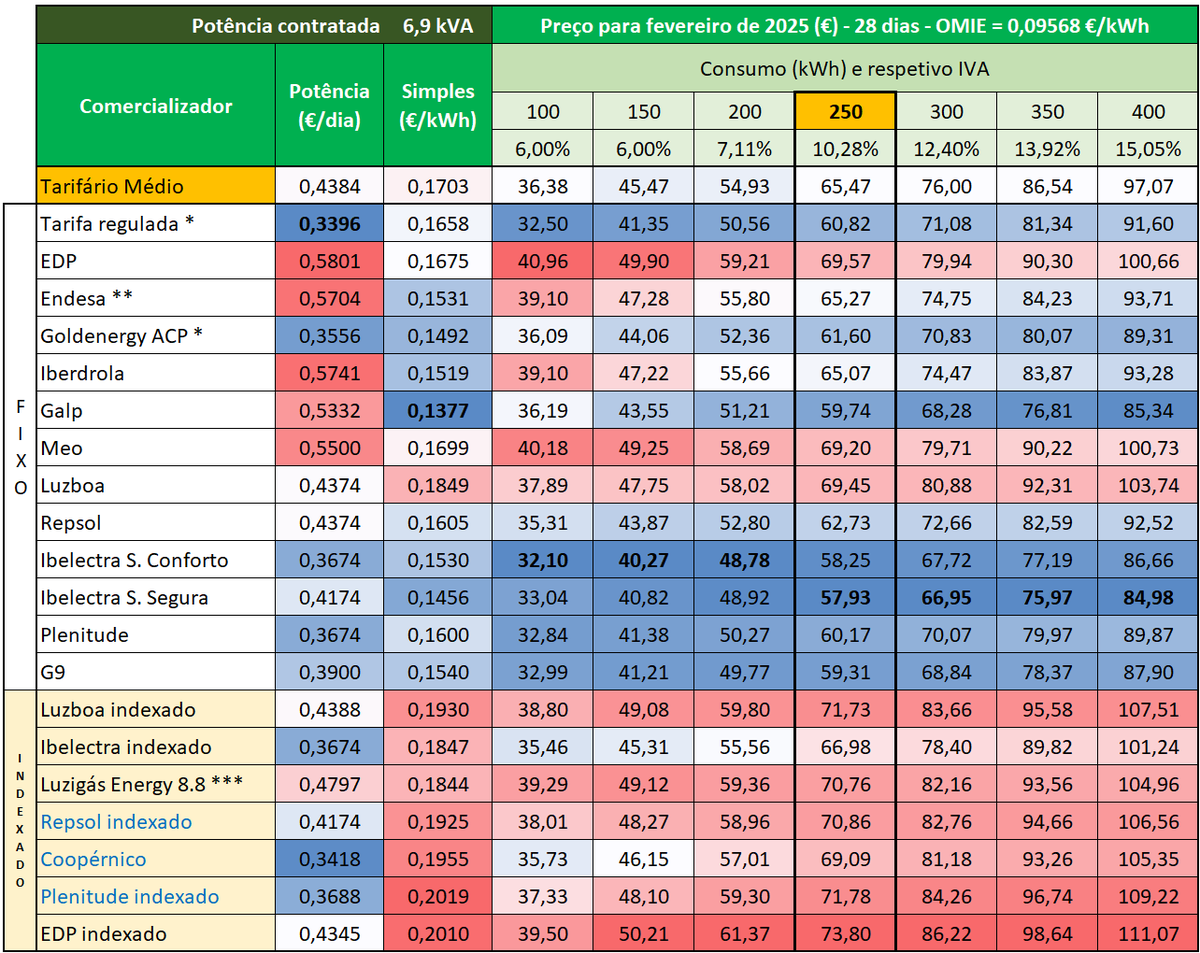This screenshot has width=1200, height=953.
Task: Select the Tarifa regulada * row label
Action: point(156,223)
